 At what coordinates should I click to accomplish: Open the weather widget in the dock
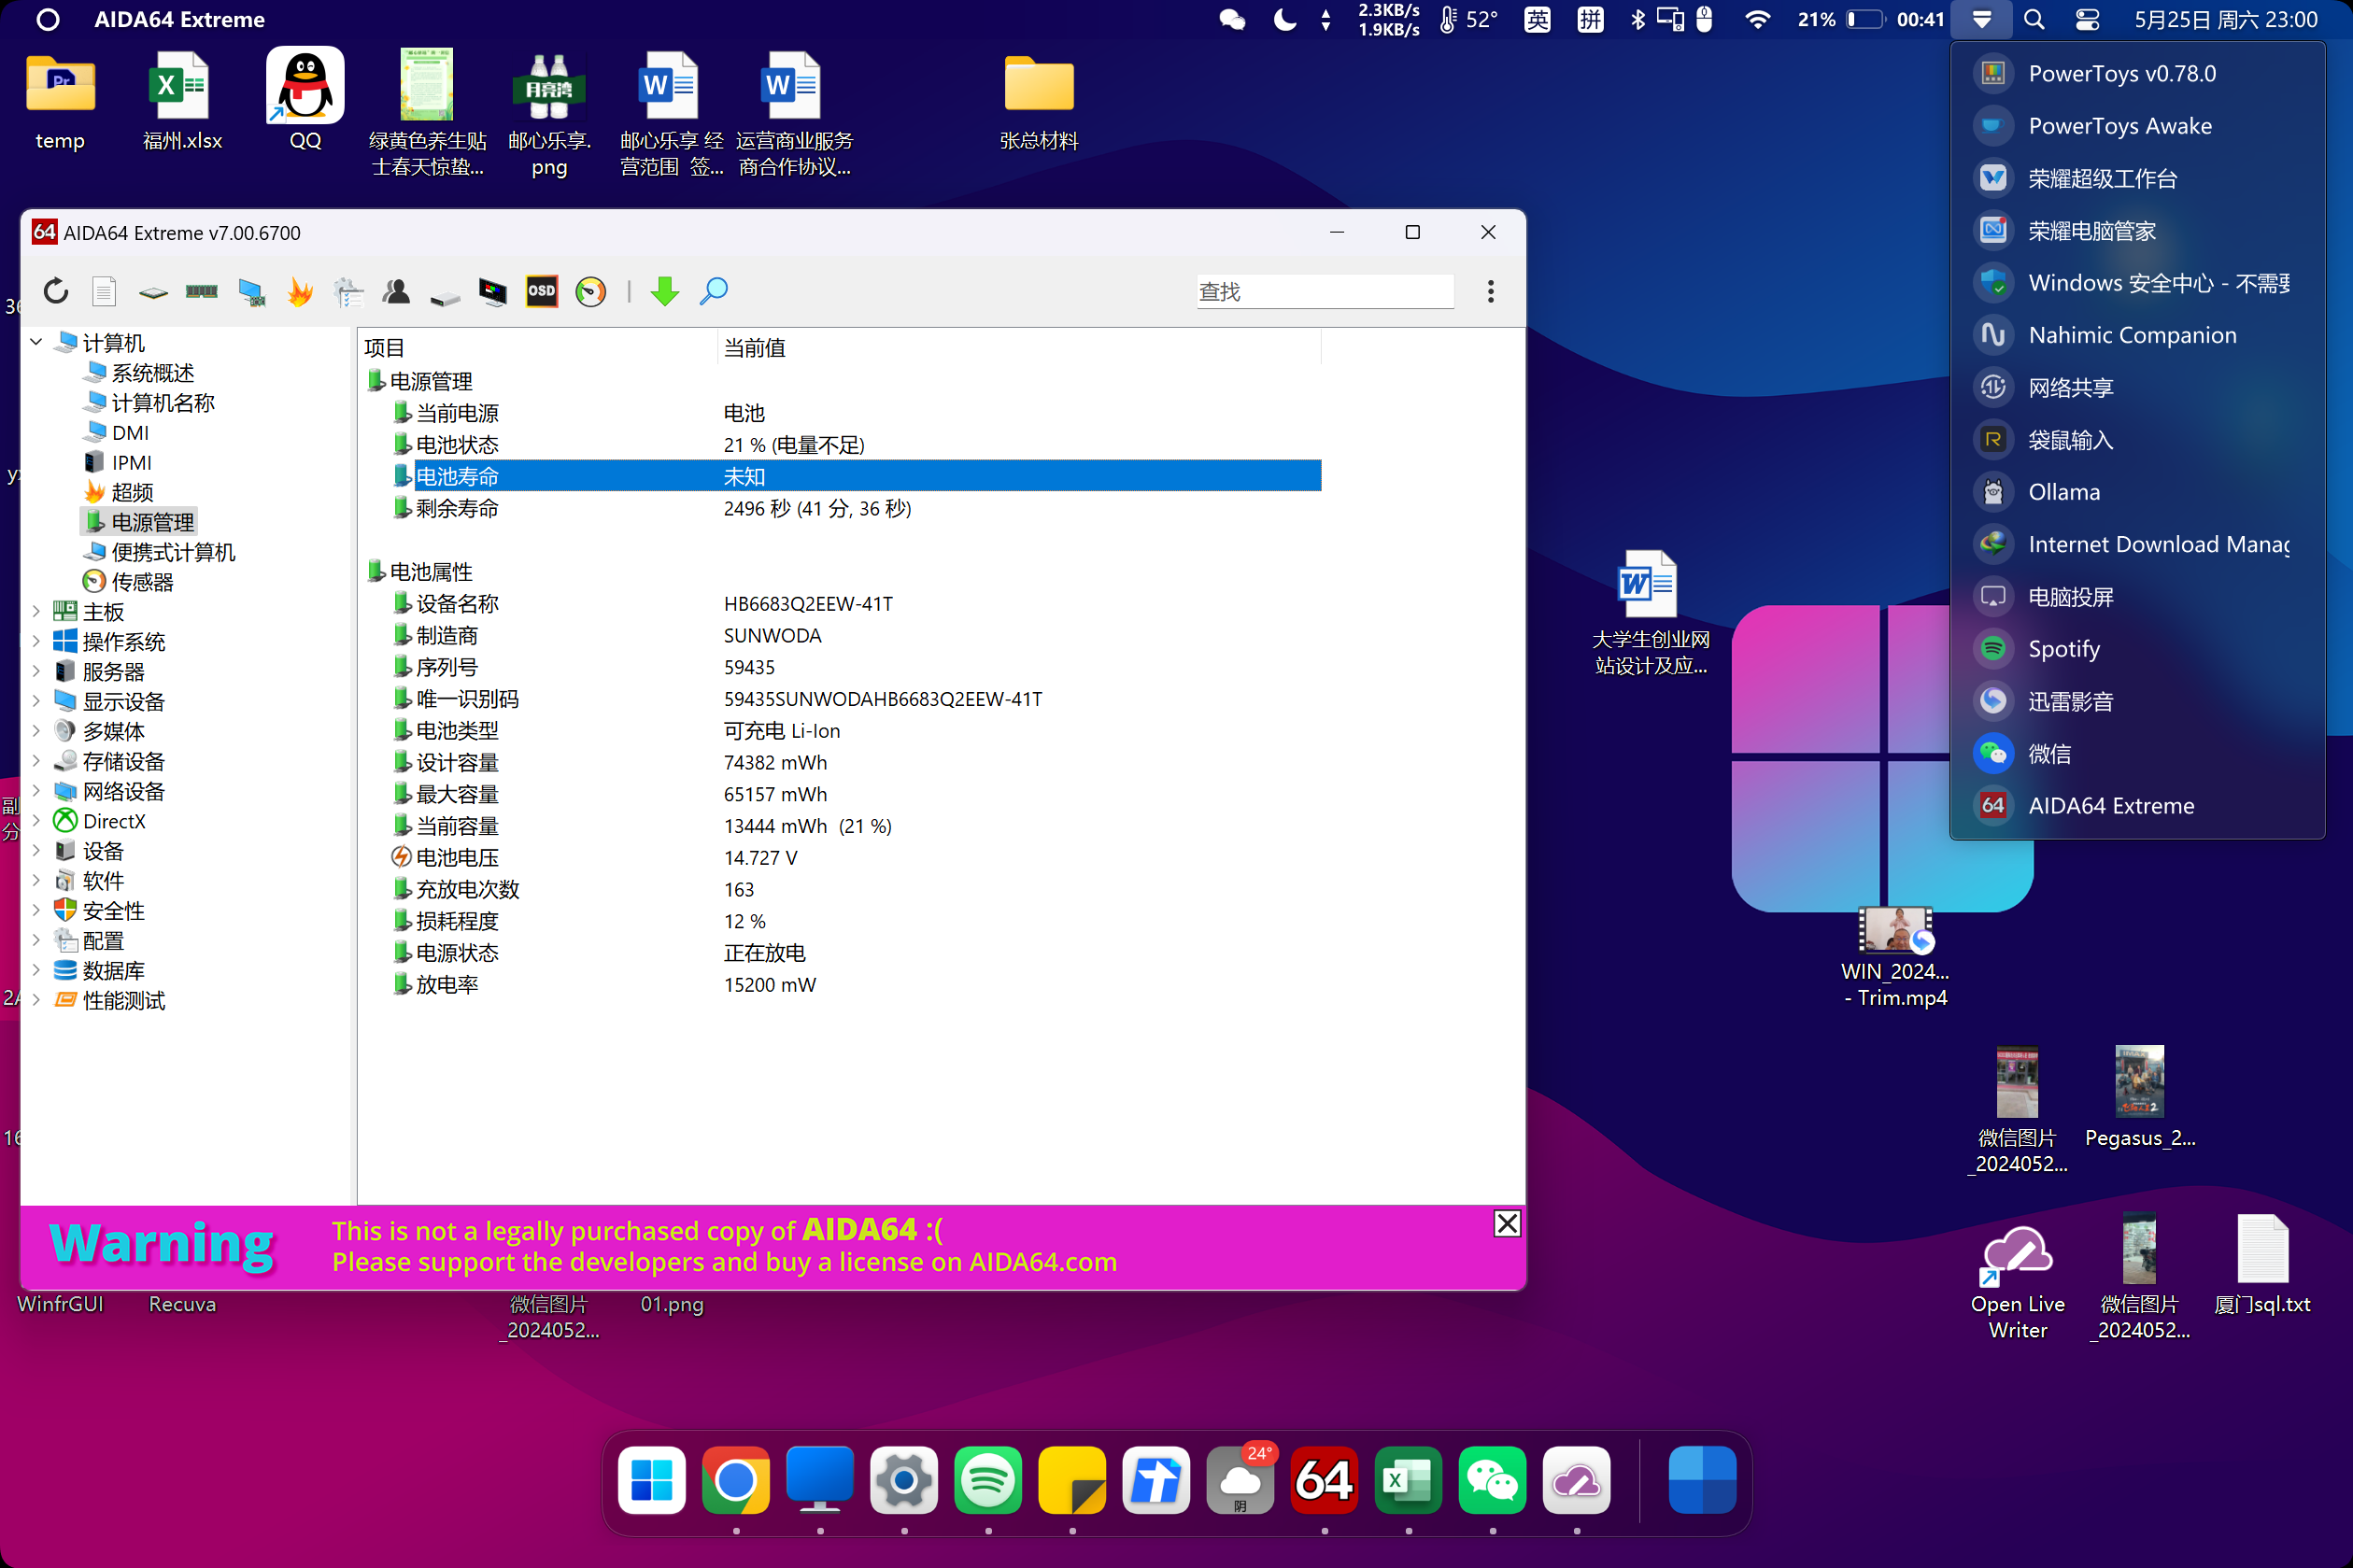click(1240, 1479)
